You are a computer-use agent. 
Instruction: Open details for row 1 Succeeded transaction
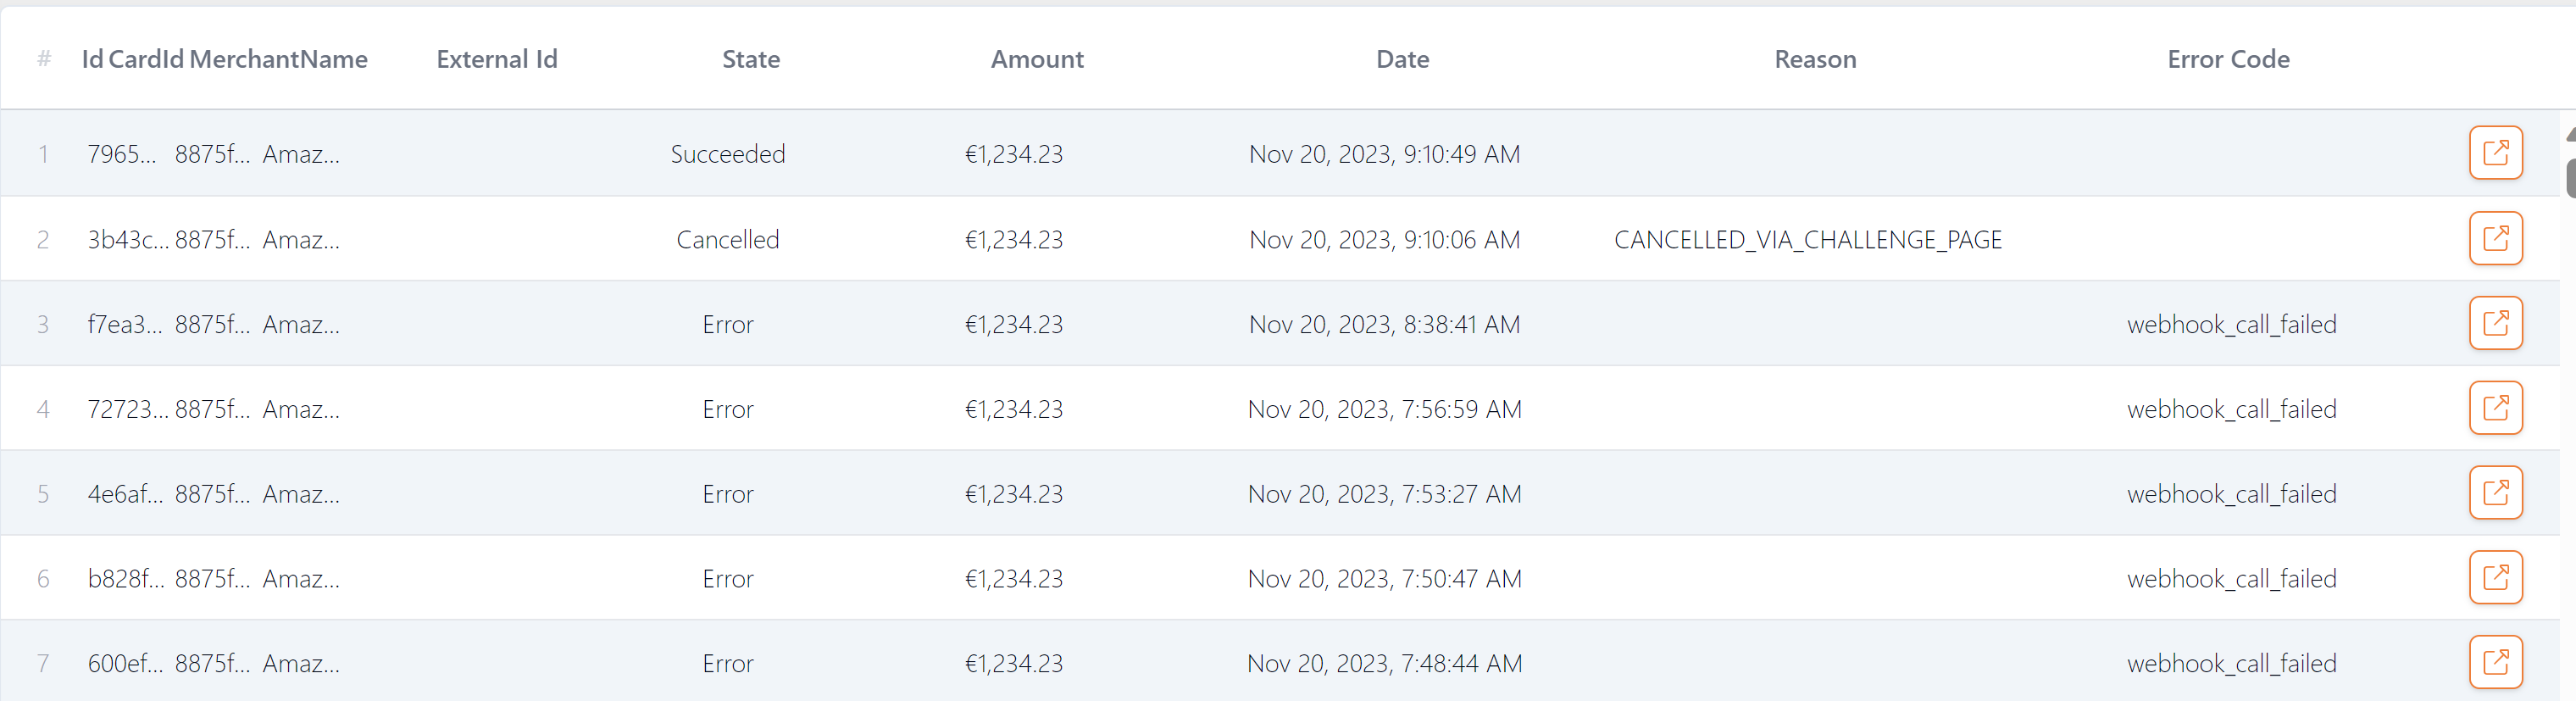[2495, 153]
